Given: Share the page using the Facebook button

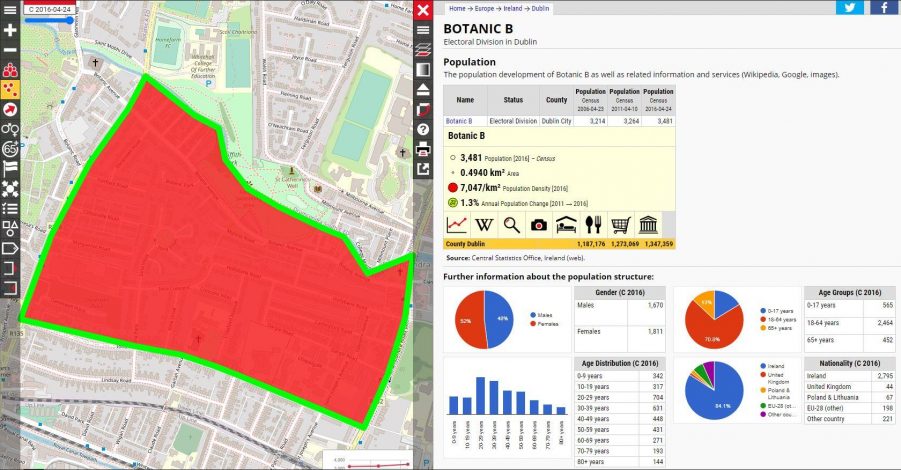Looking at the screenshot, I should tap(883, 7).
